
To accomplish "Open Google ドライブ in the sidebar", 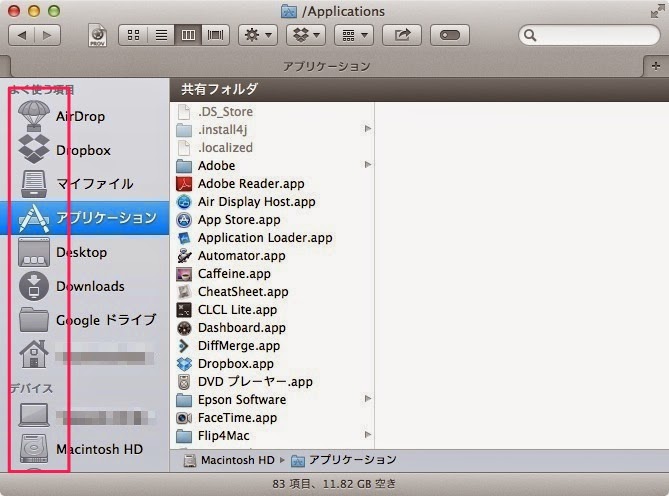I will (84, 320).
